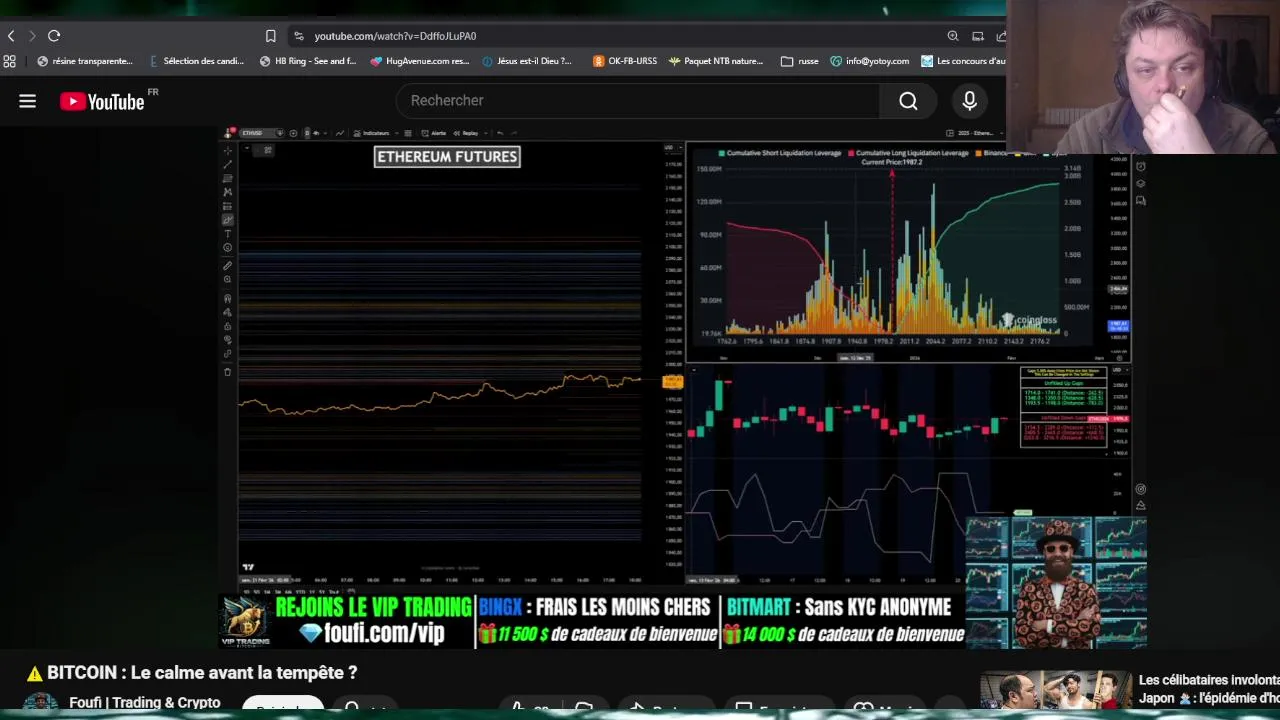Click the title 'BITCOIN : Le calme avant la tempête ?'

coord(202,673)
